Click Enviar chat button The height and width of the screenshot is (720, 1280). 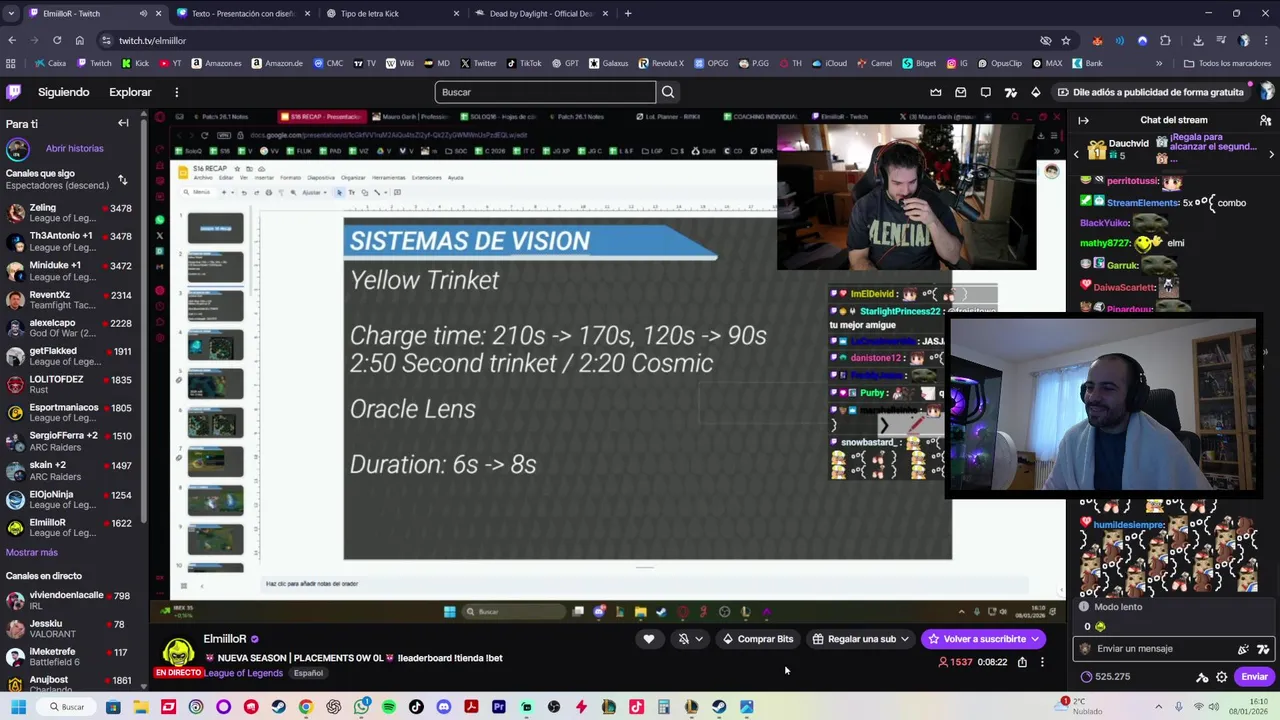pos(1254,677)
